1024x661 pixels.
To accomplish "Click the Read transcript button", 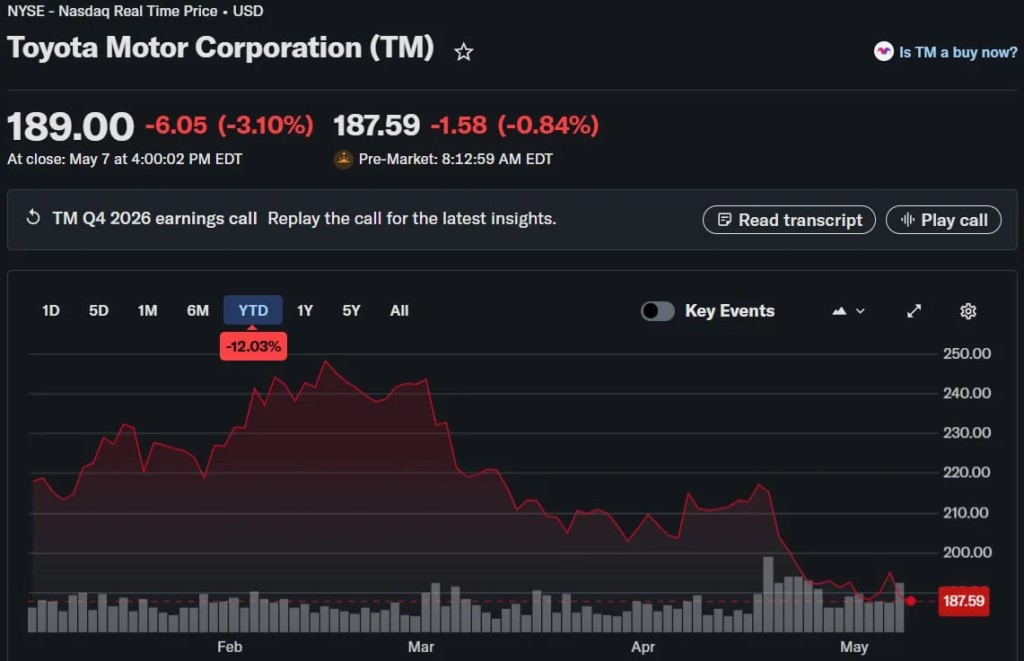I will point(789,219).
